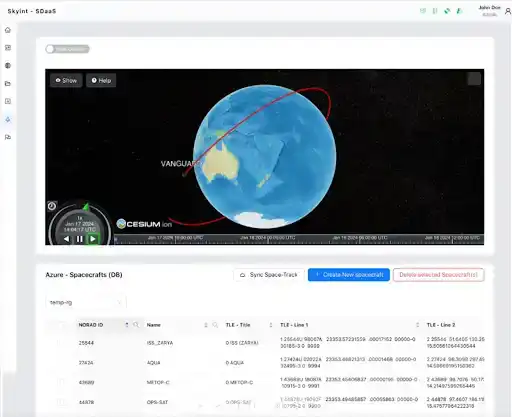Screen dimensions: 512x417
Task: Search by NORAD ID using magnifier icon
Action: 136,325
